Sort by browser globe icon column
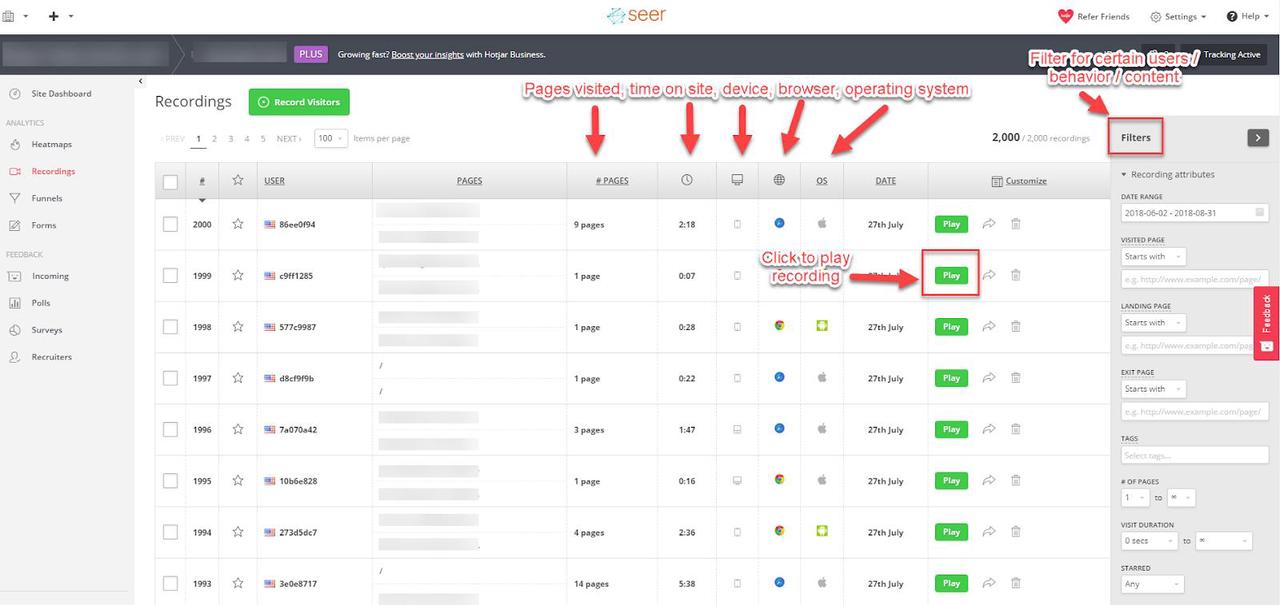This screenshot has height=605, width=1280. (x=779, y=180)
